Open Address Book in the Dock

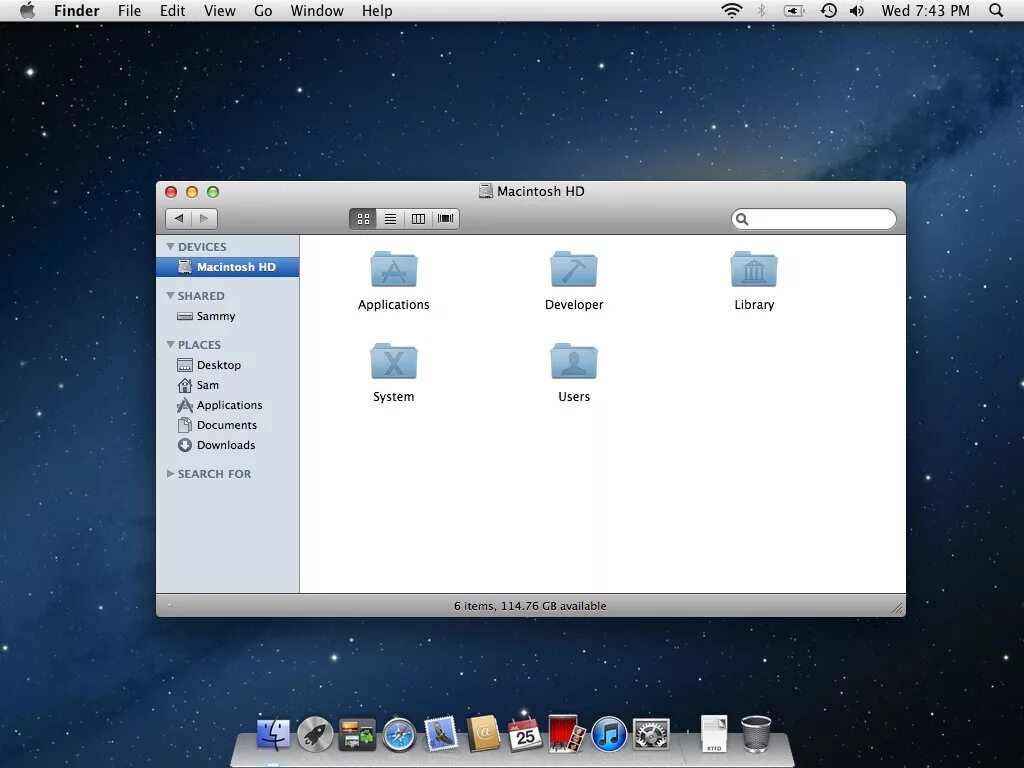(x=483, y=734)
